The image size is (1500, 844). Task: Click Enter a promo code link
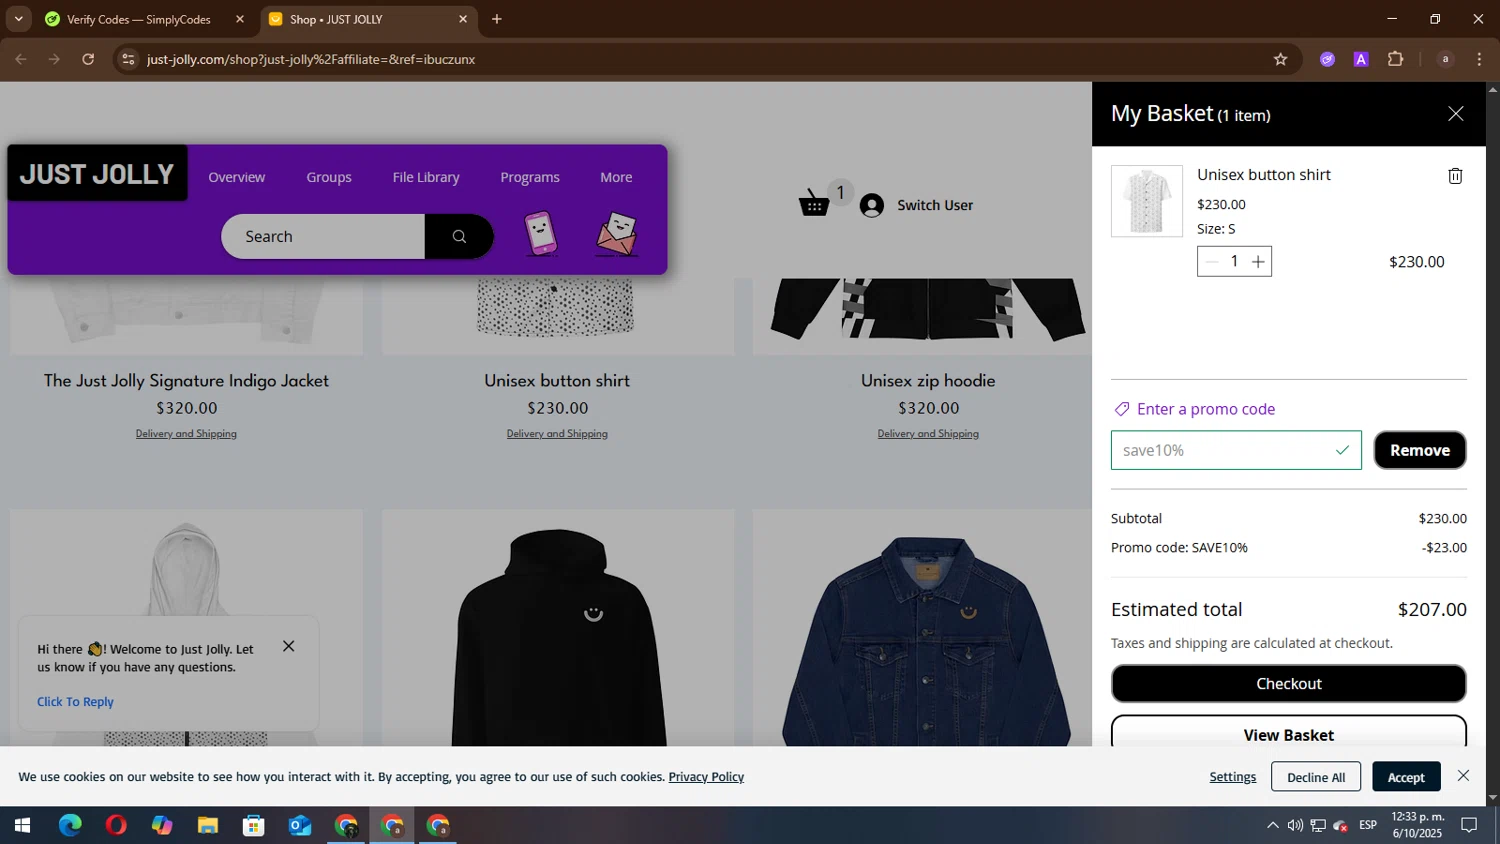point(1195,409)
